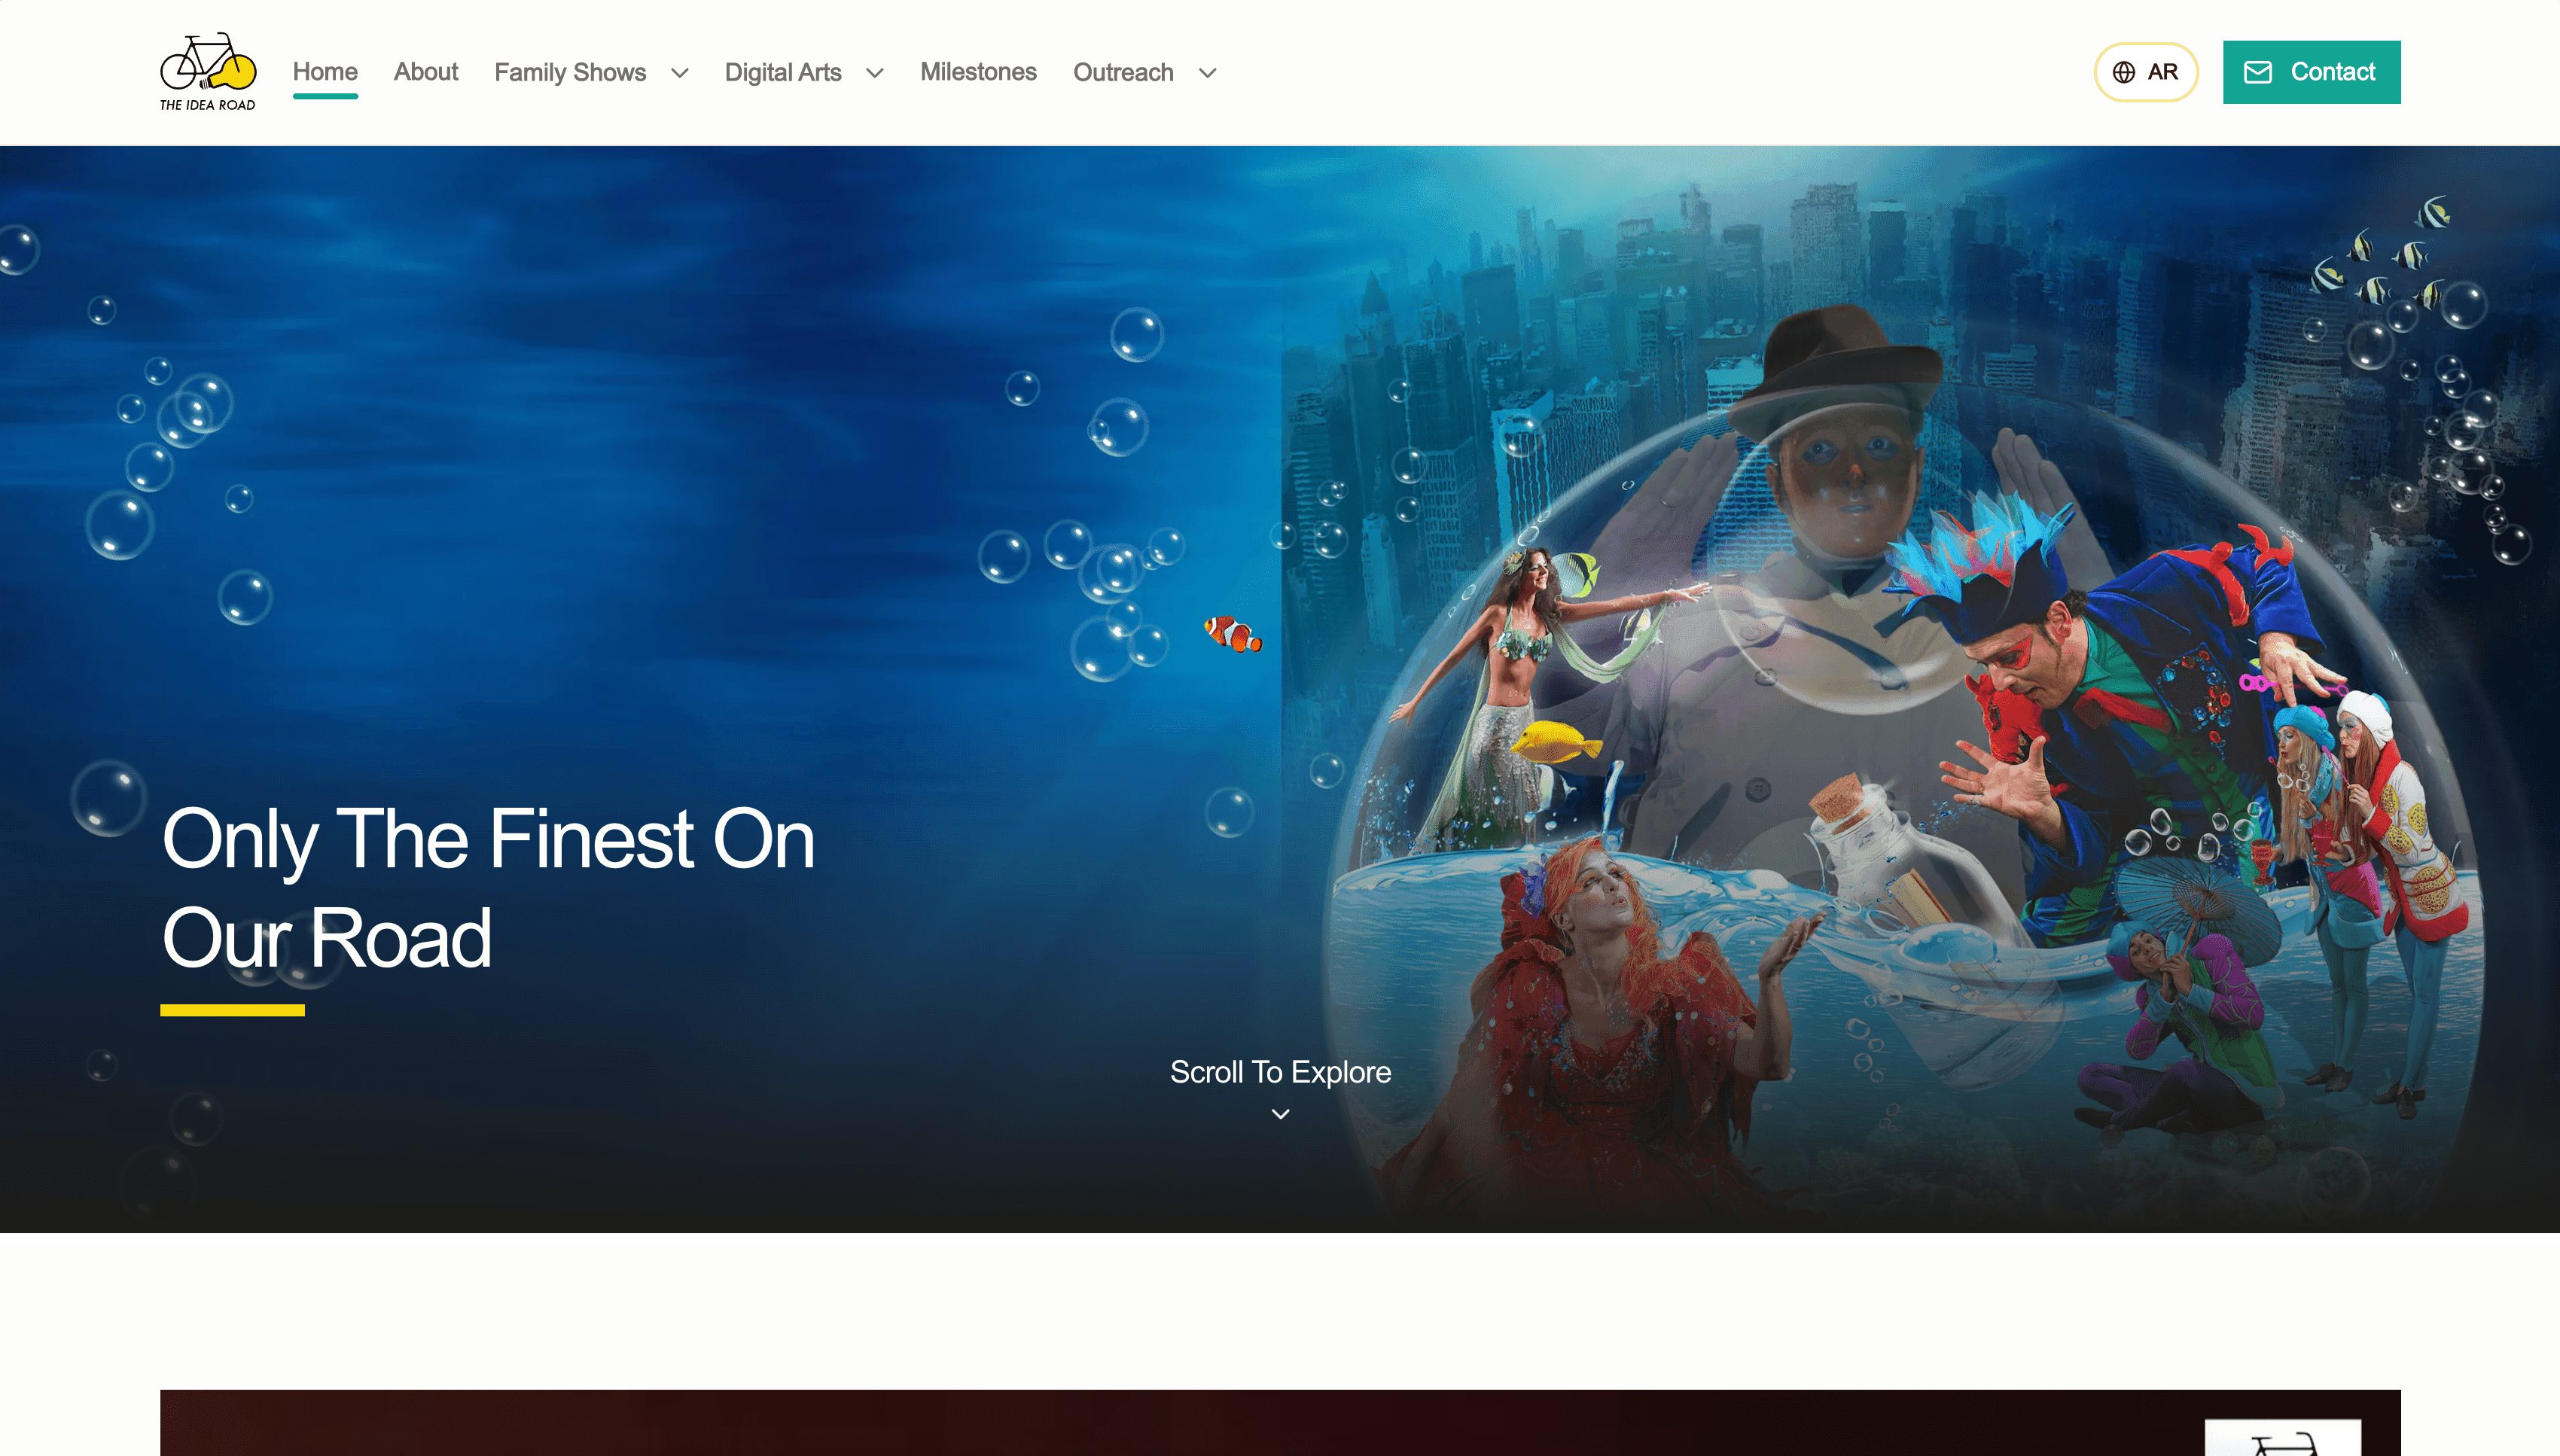2560x1456 pixels.
Task: Open the Family Shows menu label
Action: [570, 72]
